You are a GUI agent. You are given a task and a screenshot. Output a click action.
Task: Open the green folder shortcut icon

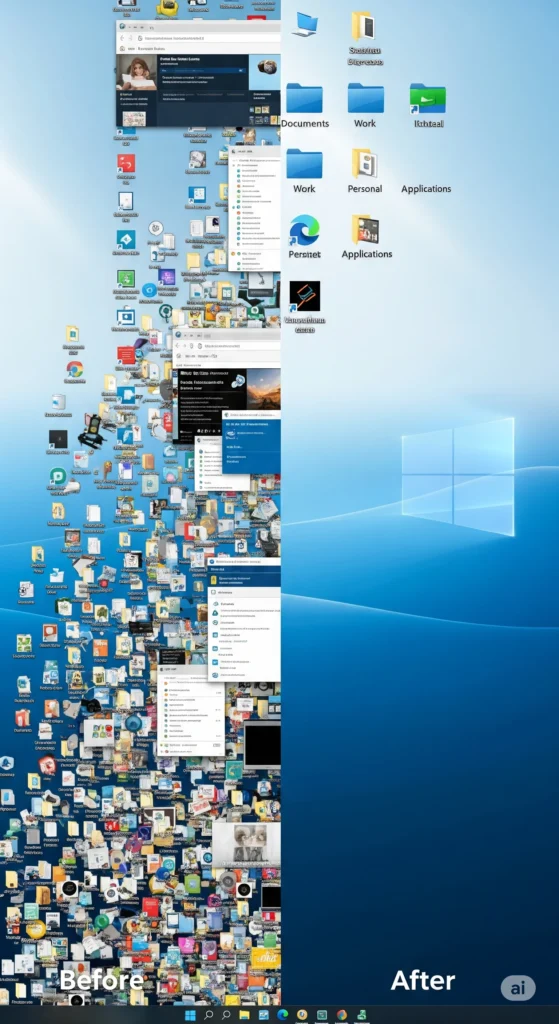[428, 99]
